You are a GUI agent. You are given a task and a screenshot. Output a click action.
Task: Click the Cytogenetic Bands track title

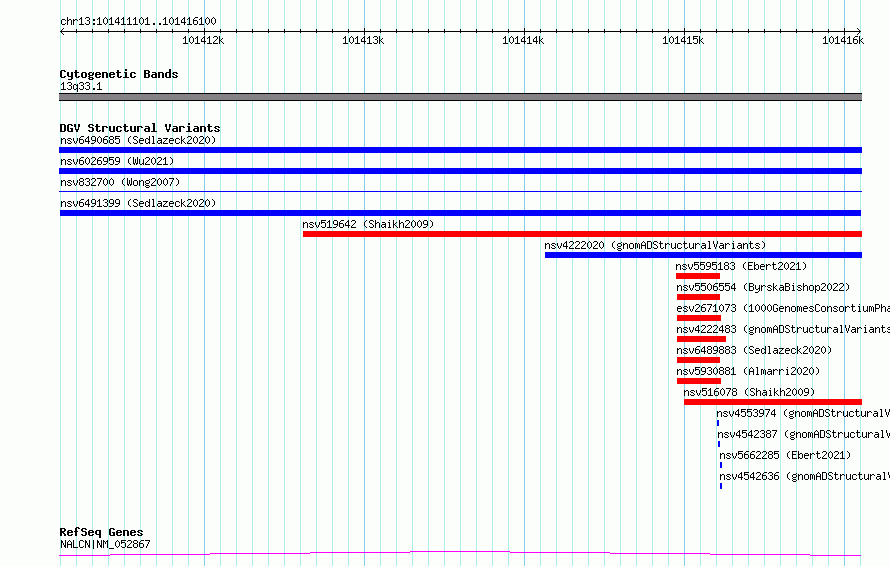(x=119, y=74)
